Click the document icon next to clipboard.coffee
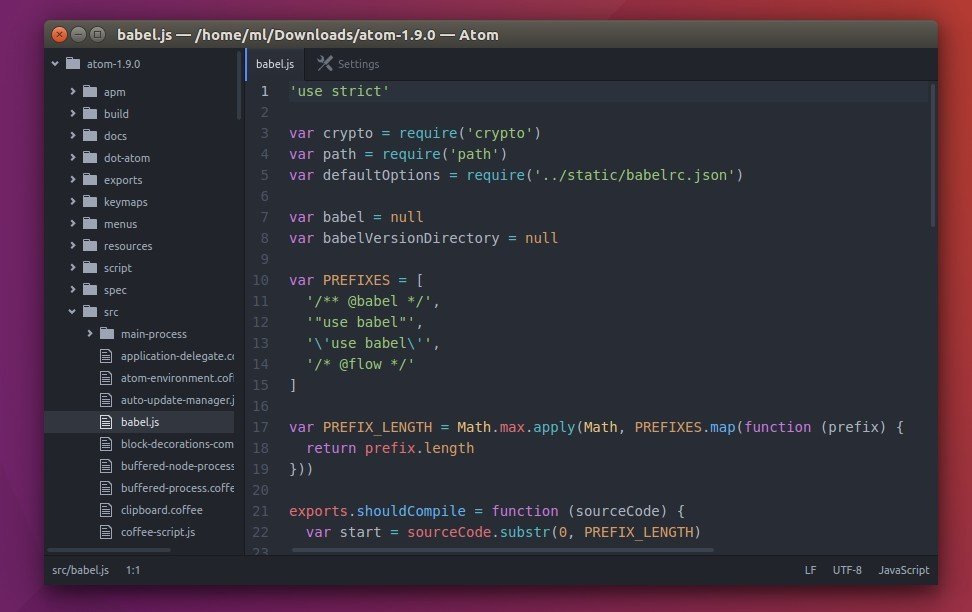The image size is (972, 612). click(x=107, y=510)
